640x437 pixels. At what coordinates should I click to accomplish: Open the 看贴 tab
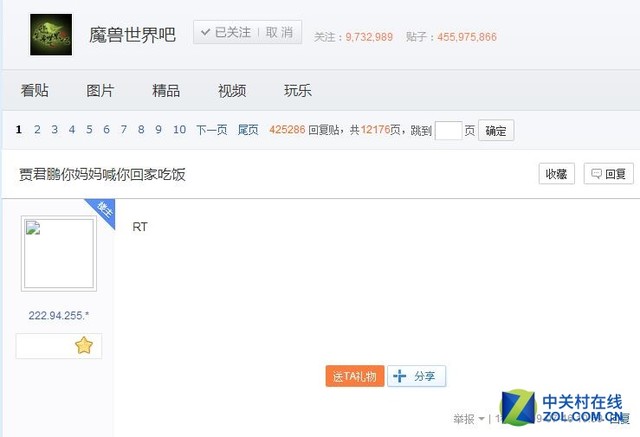pyautogui.click(x=35, y=91)
